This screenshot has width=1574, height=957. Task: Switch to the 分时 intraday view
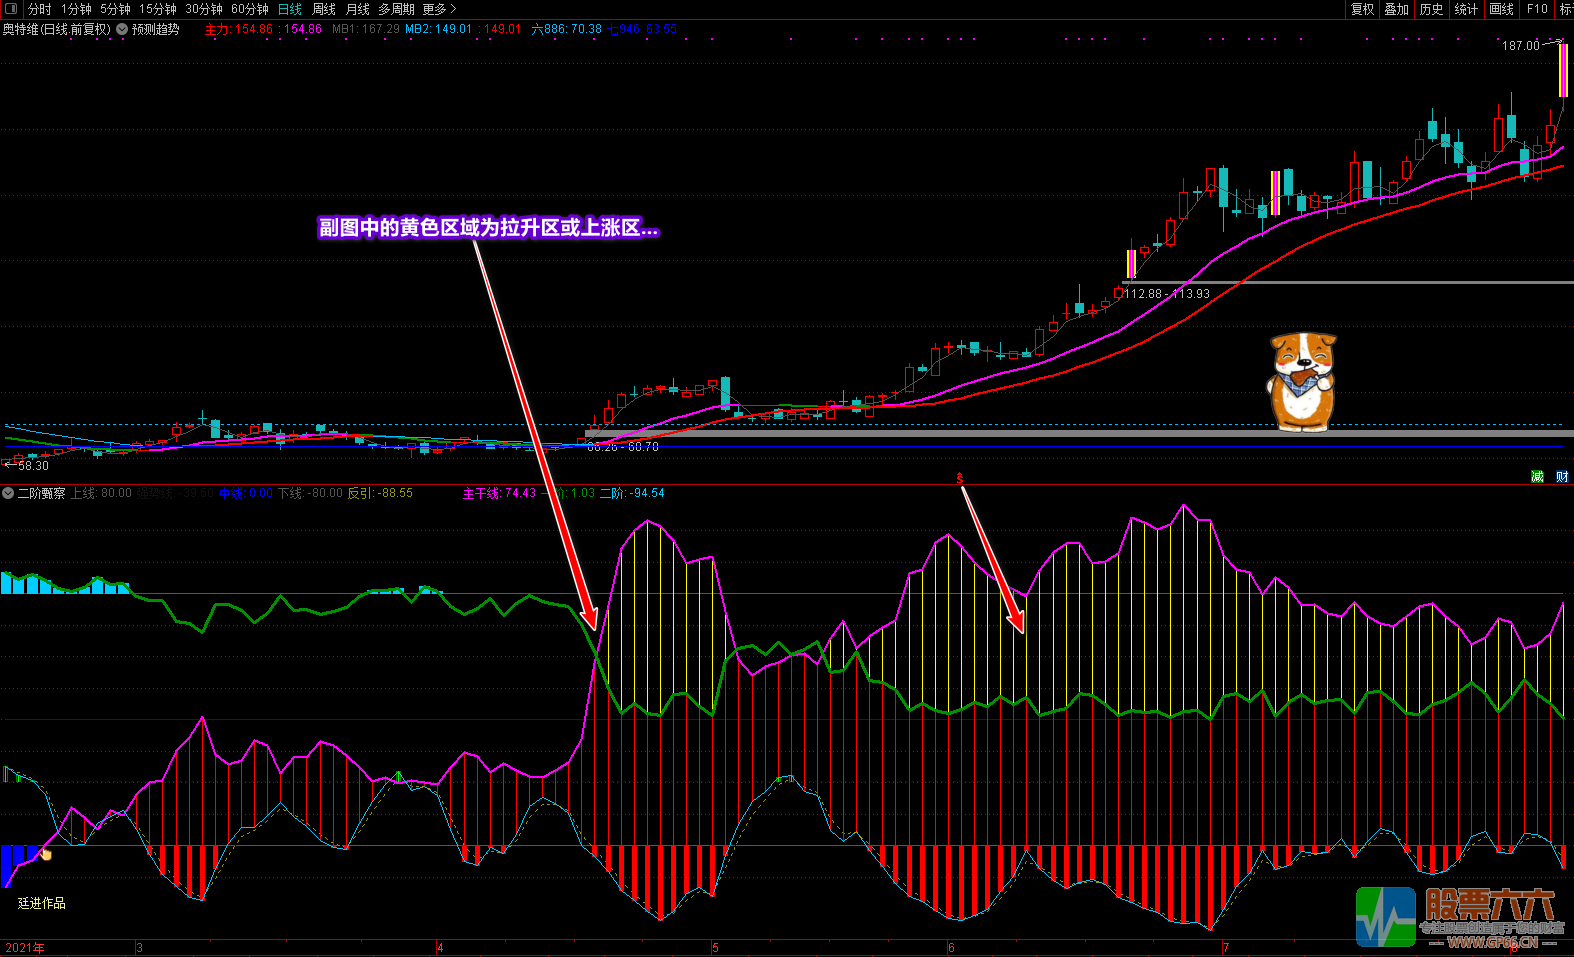(x=40, y=9)
